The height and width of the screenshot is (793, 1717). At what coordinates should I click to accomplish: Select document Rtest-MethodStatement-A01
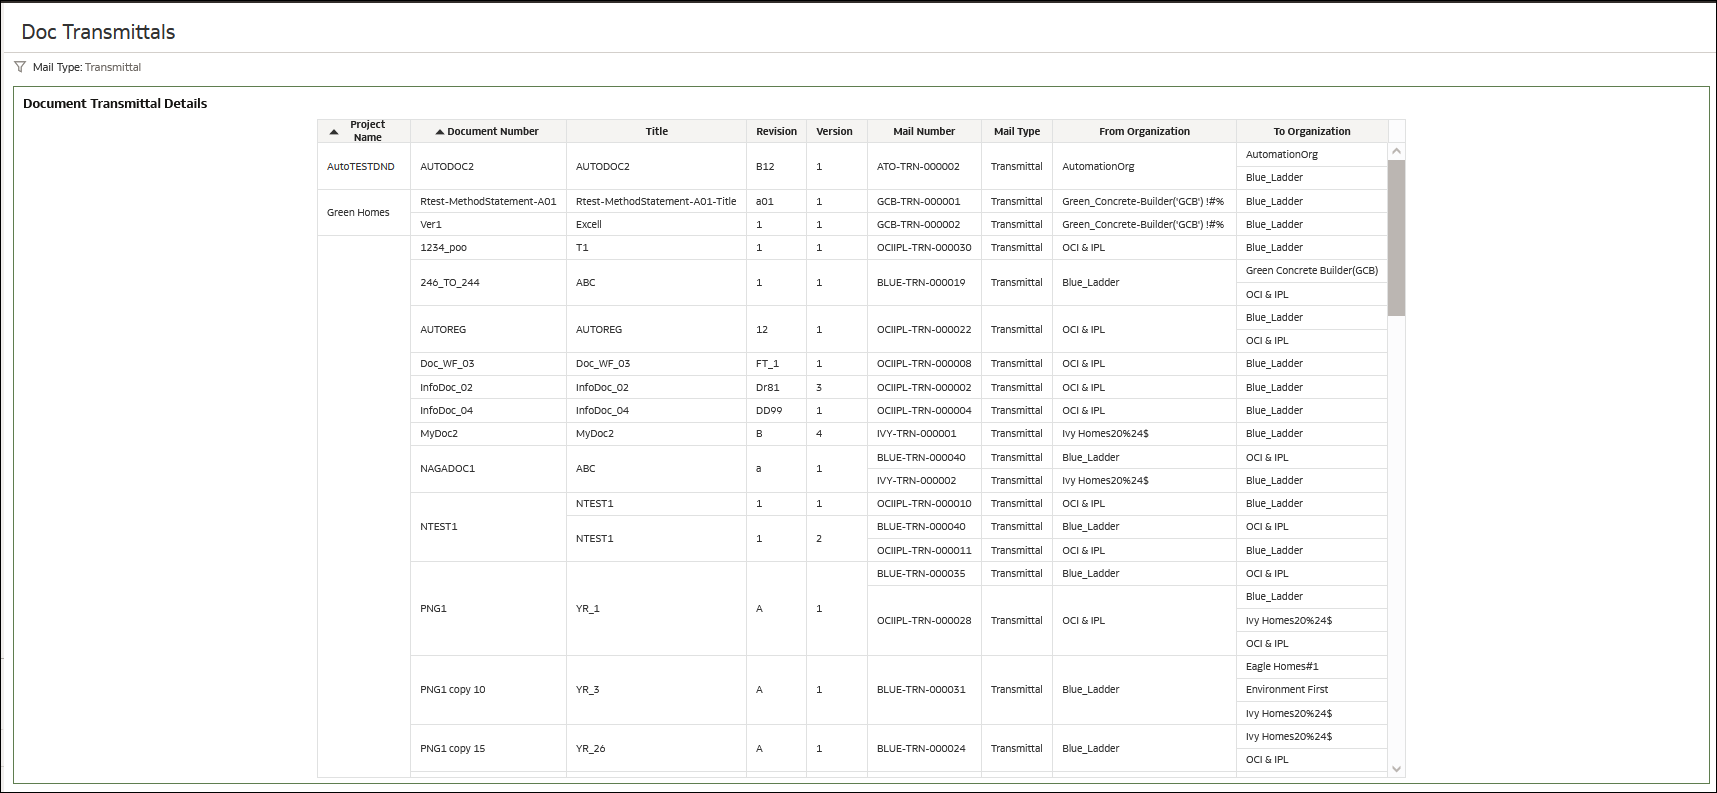coord(488,201)
